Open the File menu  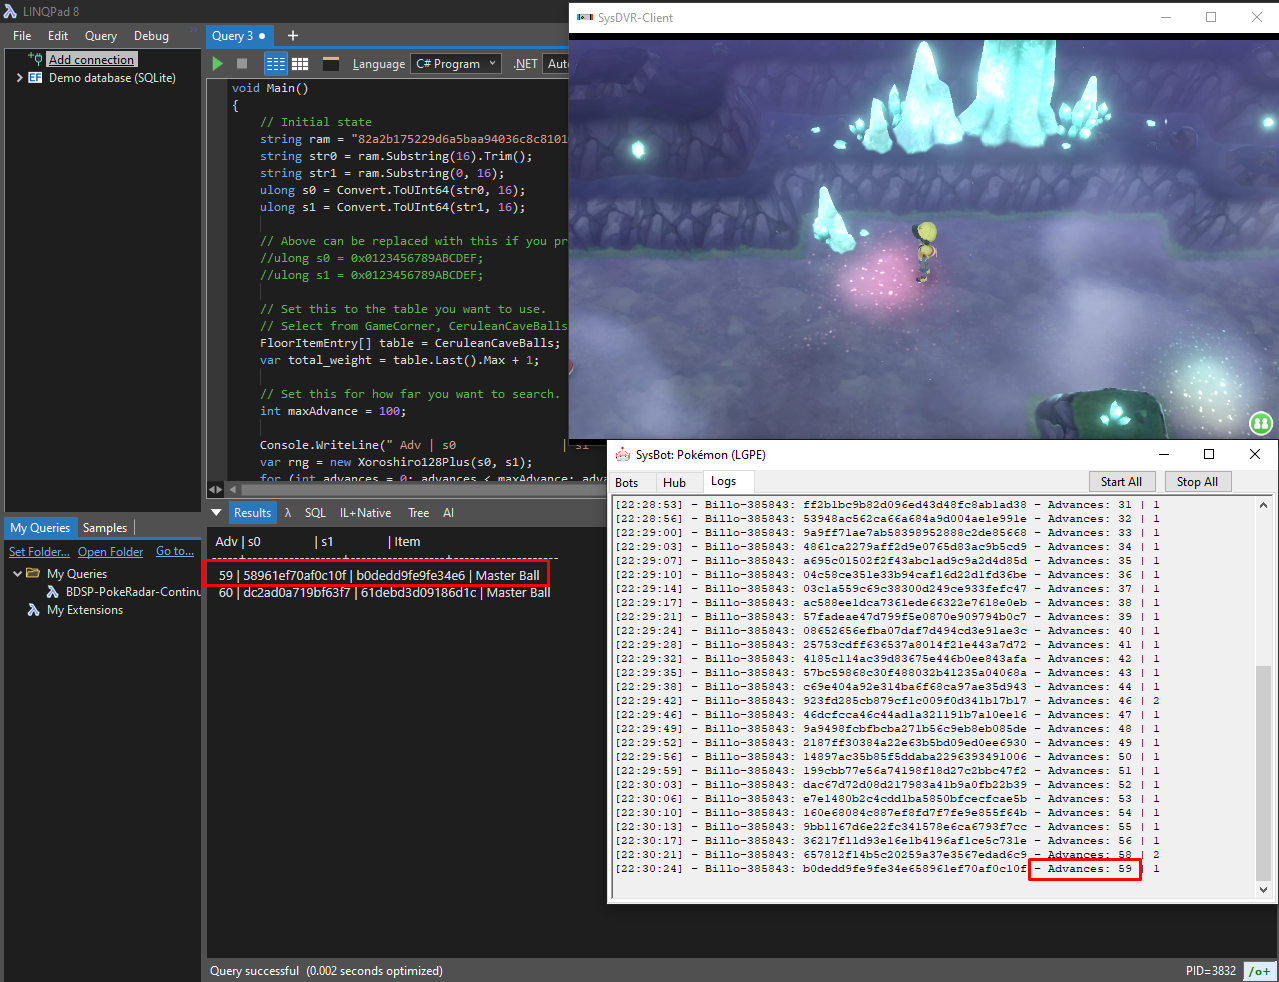[x=22, y=35]
